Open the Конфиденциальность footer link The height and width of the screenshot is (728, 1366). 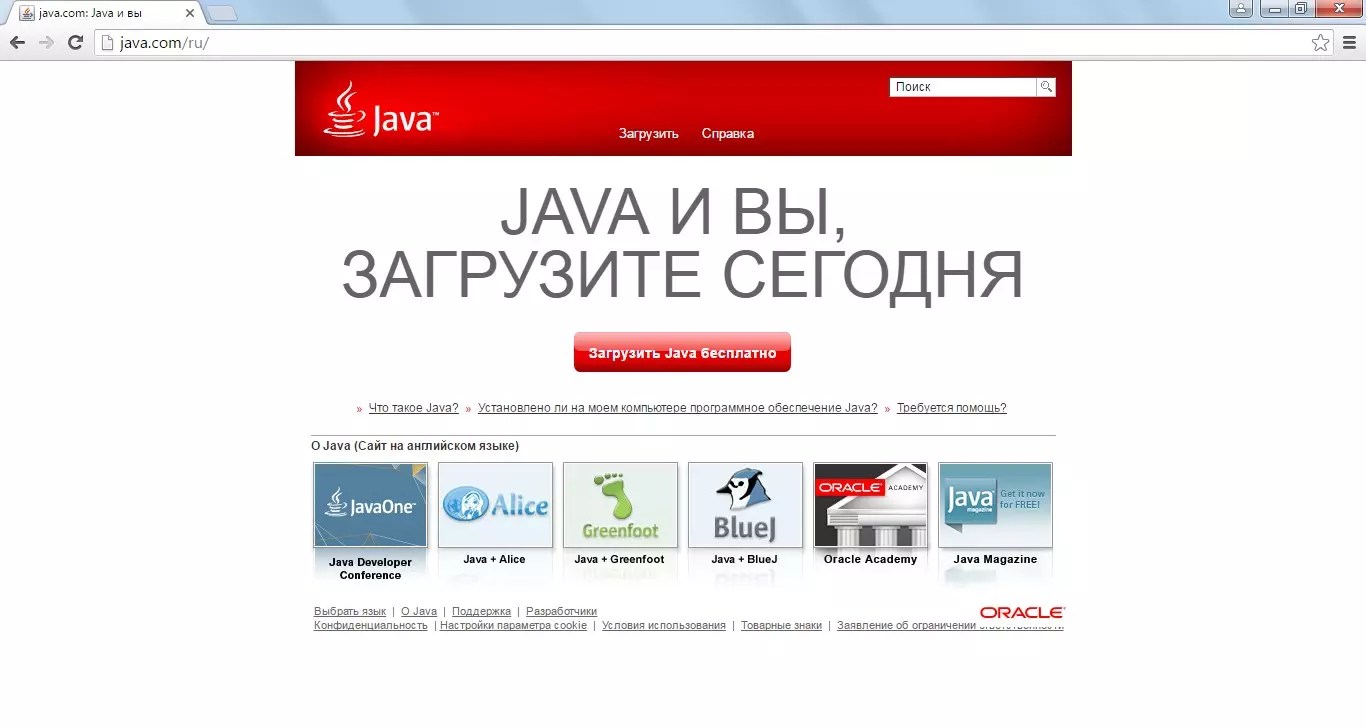tap(371, 626)
